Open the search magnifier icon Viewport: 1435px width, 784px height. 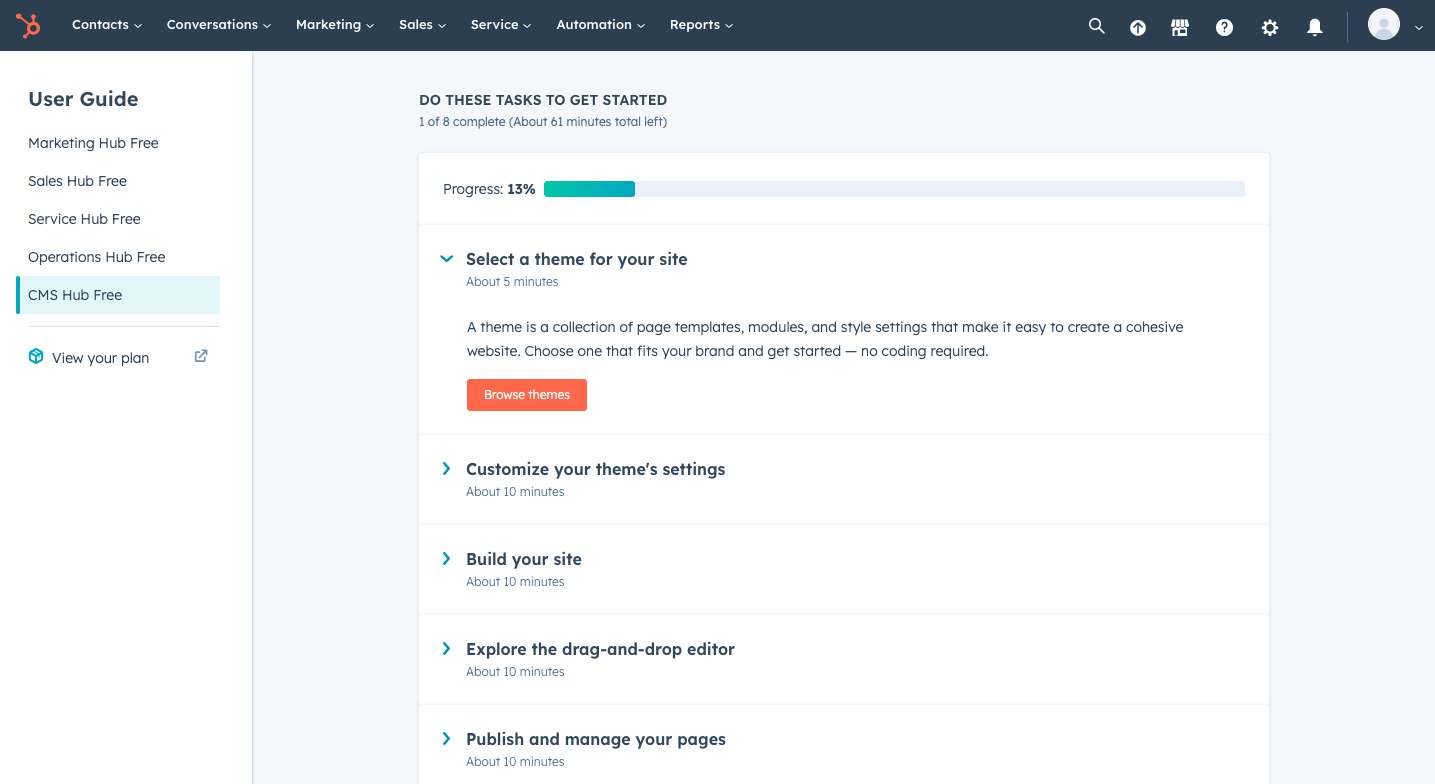pos(1097,26)
